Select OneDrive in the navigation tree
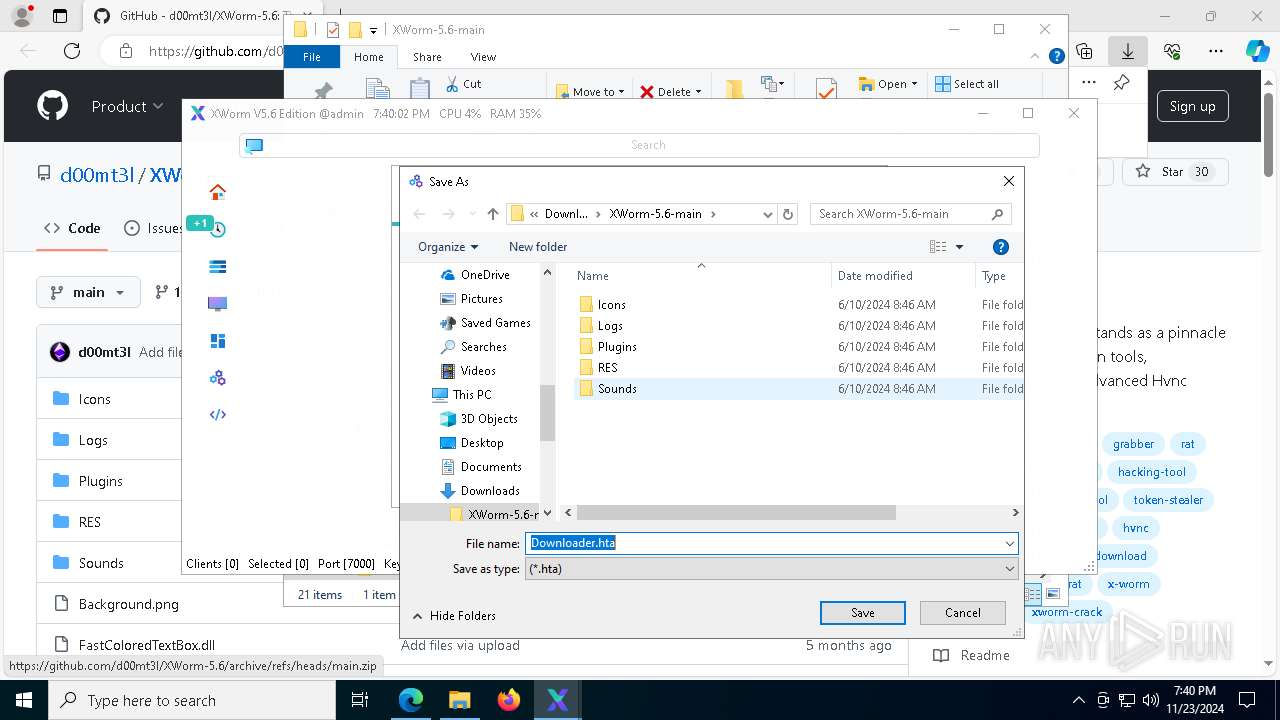1280x720 pixels. pos(484,275)
